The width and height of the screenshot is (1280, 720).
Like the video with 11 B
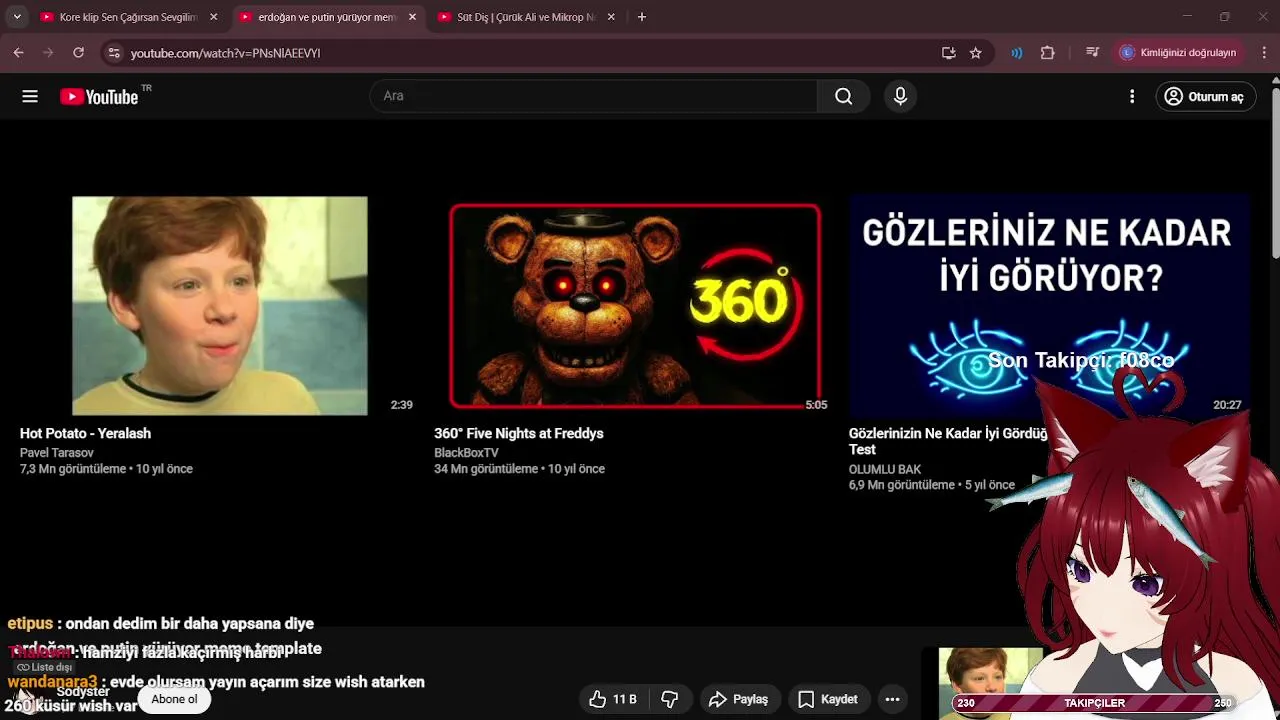pos(612,699)
